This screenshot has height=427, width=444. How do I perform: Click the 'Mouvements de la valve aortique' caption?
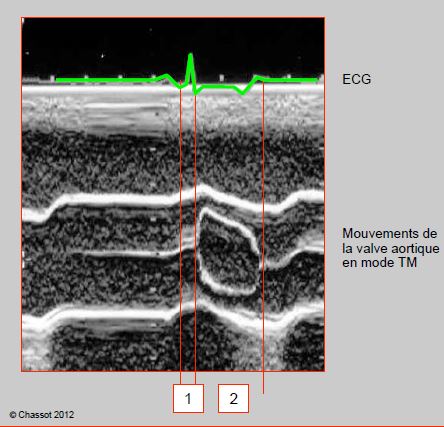point(391,248)
